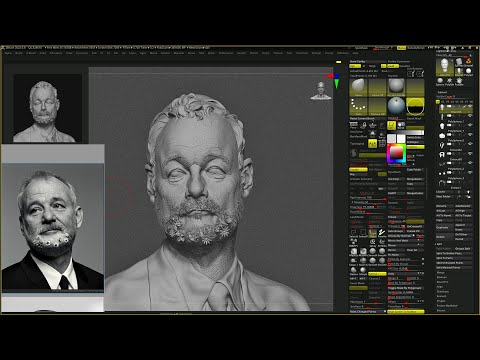Click the padlock icon in left panel
The height and width of the screenshot is (360, 480).
click(363, 125)
